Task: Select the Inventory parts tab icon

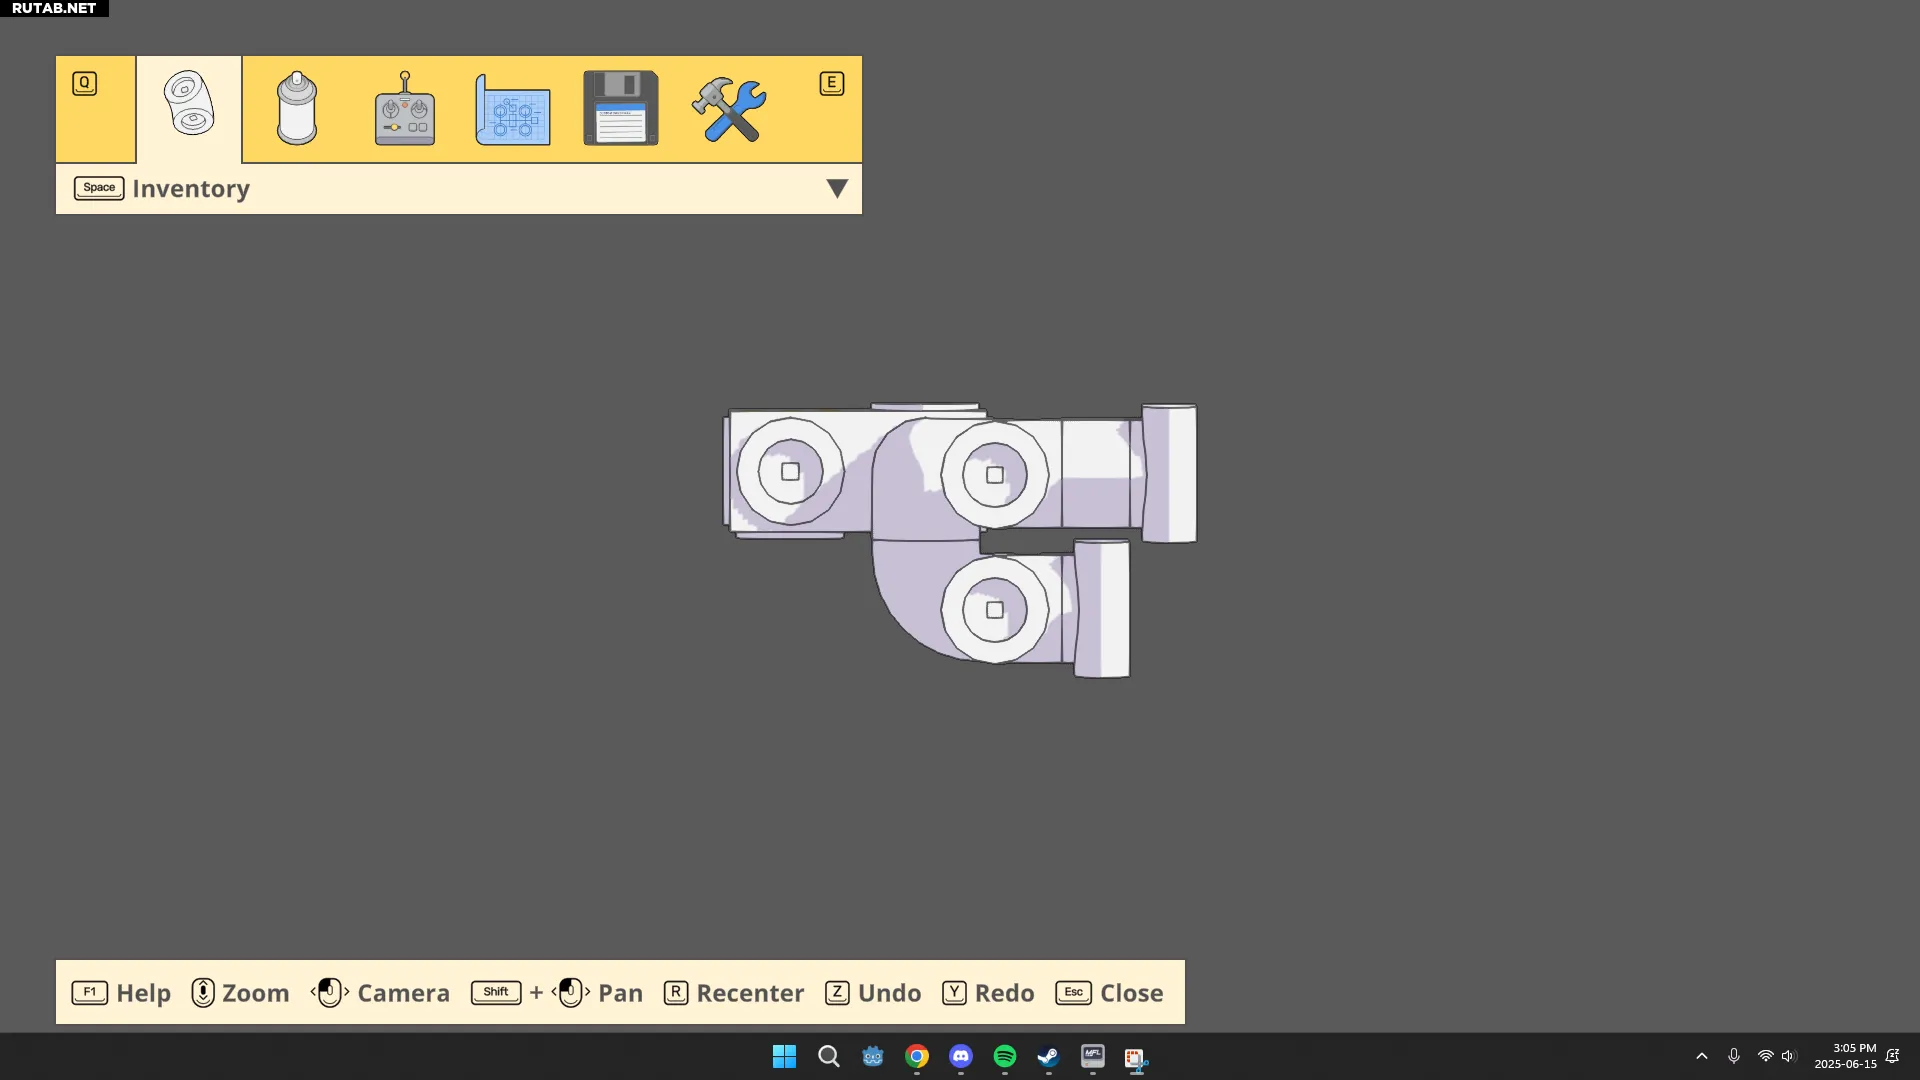Action: tap(189, 104)
